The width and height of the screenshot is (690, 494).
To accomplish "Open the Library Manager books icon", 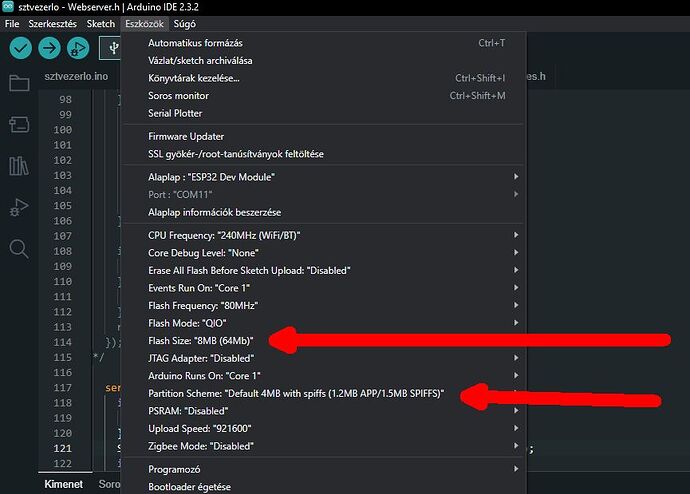I will pos(19,166).
